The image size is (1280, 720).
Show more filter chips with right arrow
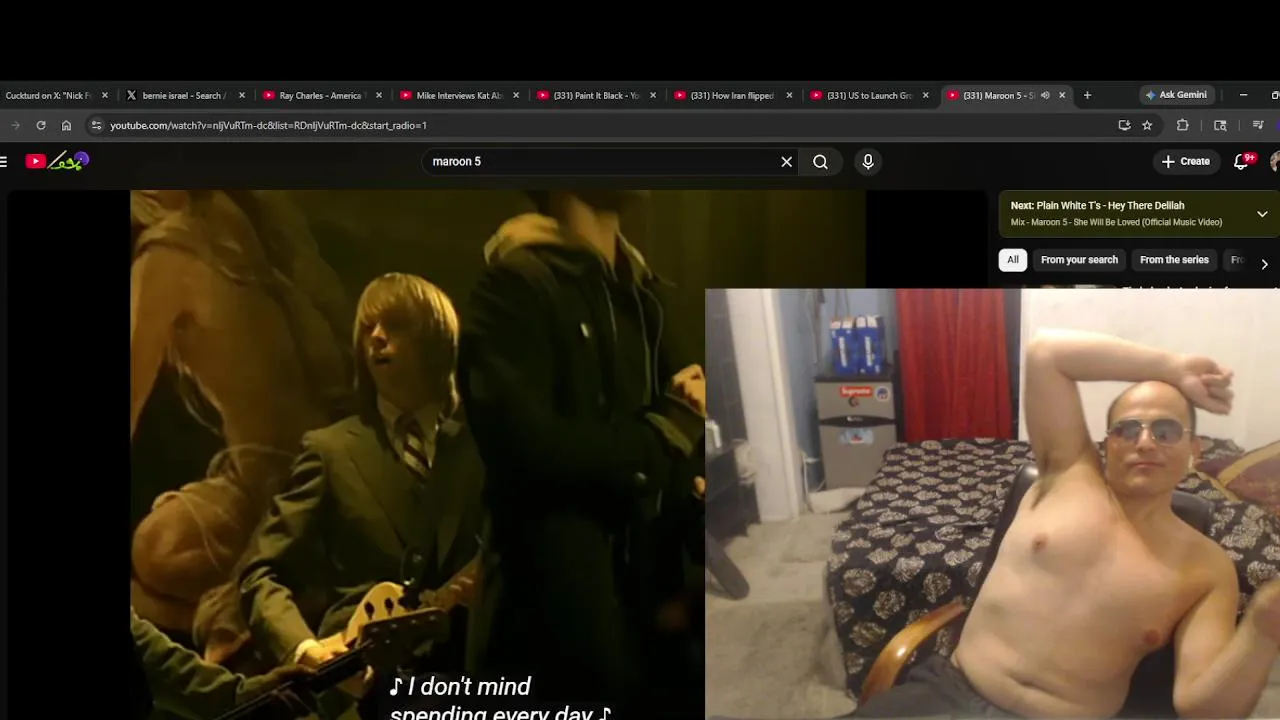(x=1264, y=264)
